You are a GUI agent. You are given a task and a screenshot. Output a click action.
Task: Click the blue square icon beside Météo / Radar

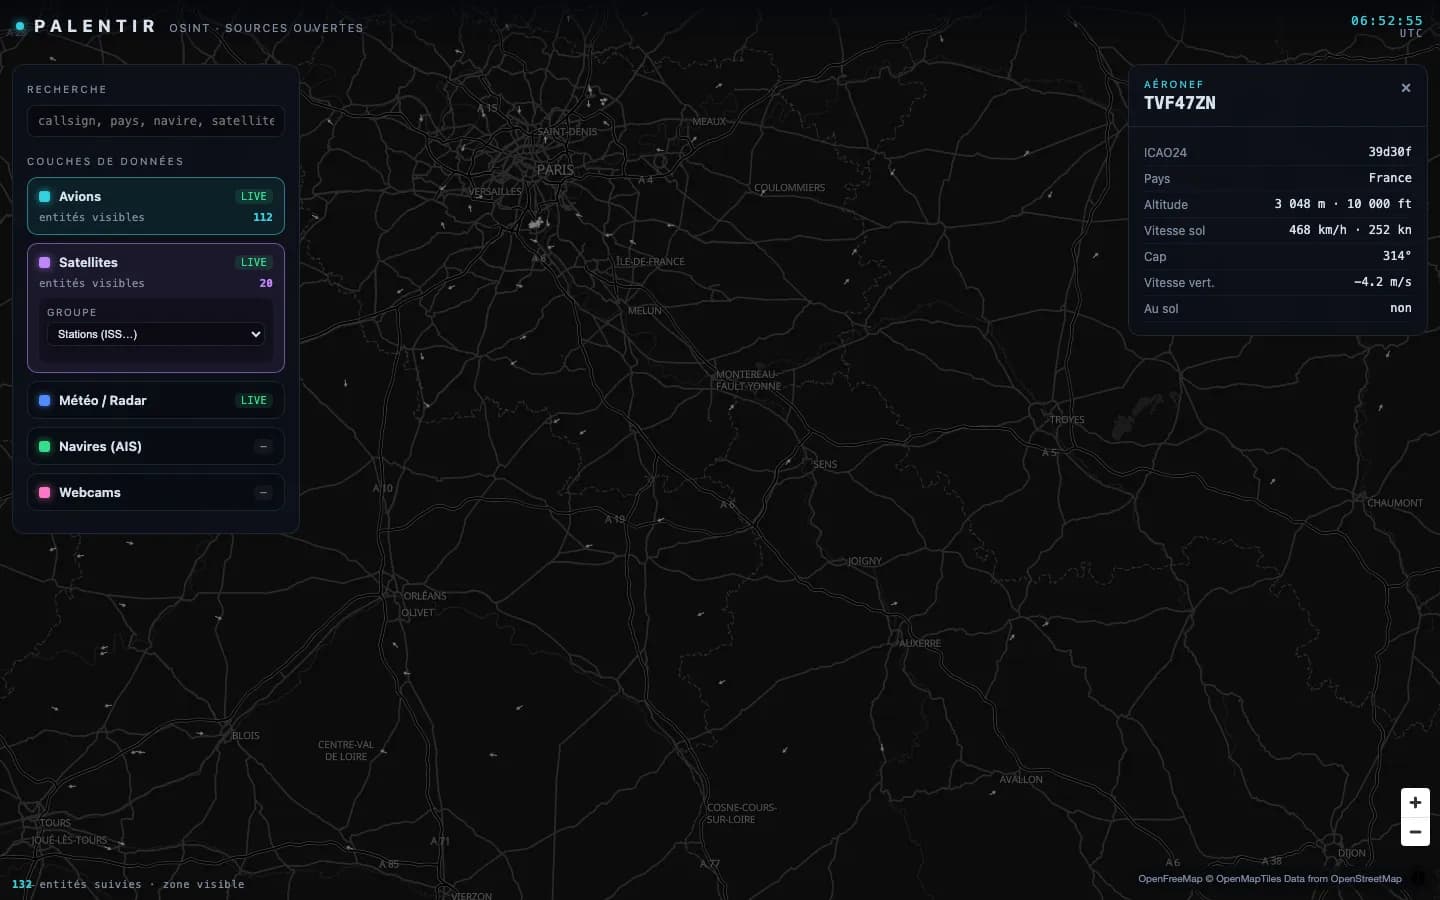45,401
